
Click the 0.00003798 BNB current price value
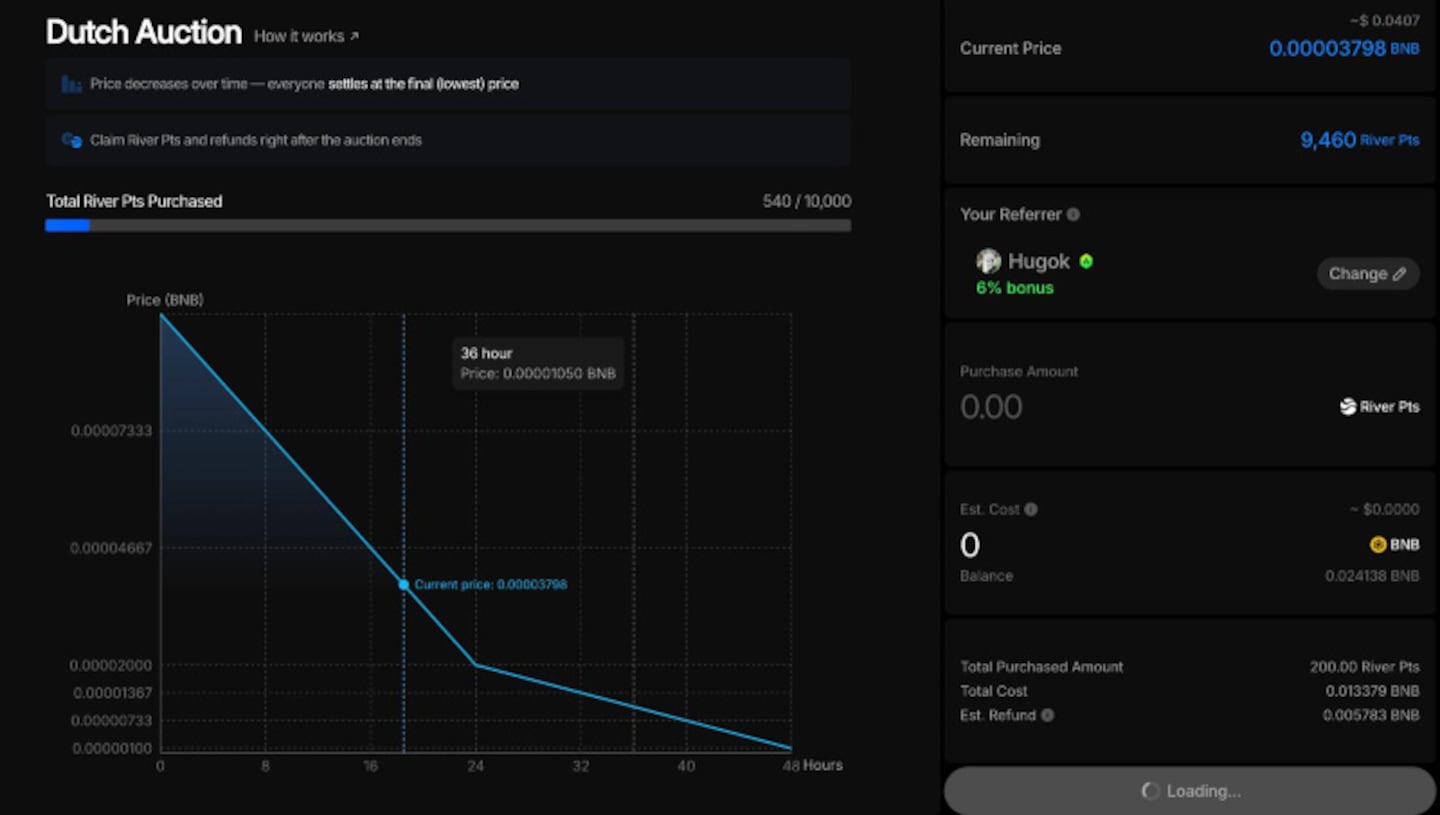[x=1344, y=48]
